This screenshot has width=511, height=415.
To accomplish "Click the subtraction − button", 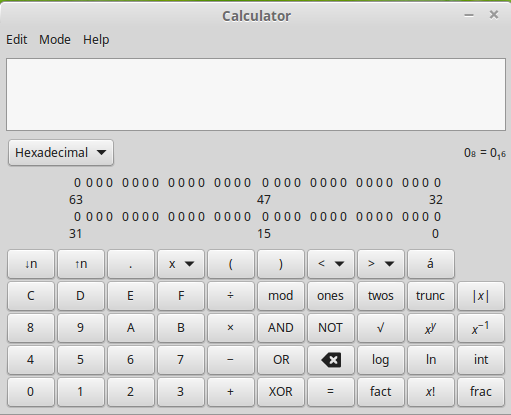I will click(231, 360).
